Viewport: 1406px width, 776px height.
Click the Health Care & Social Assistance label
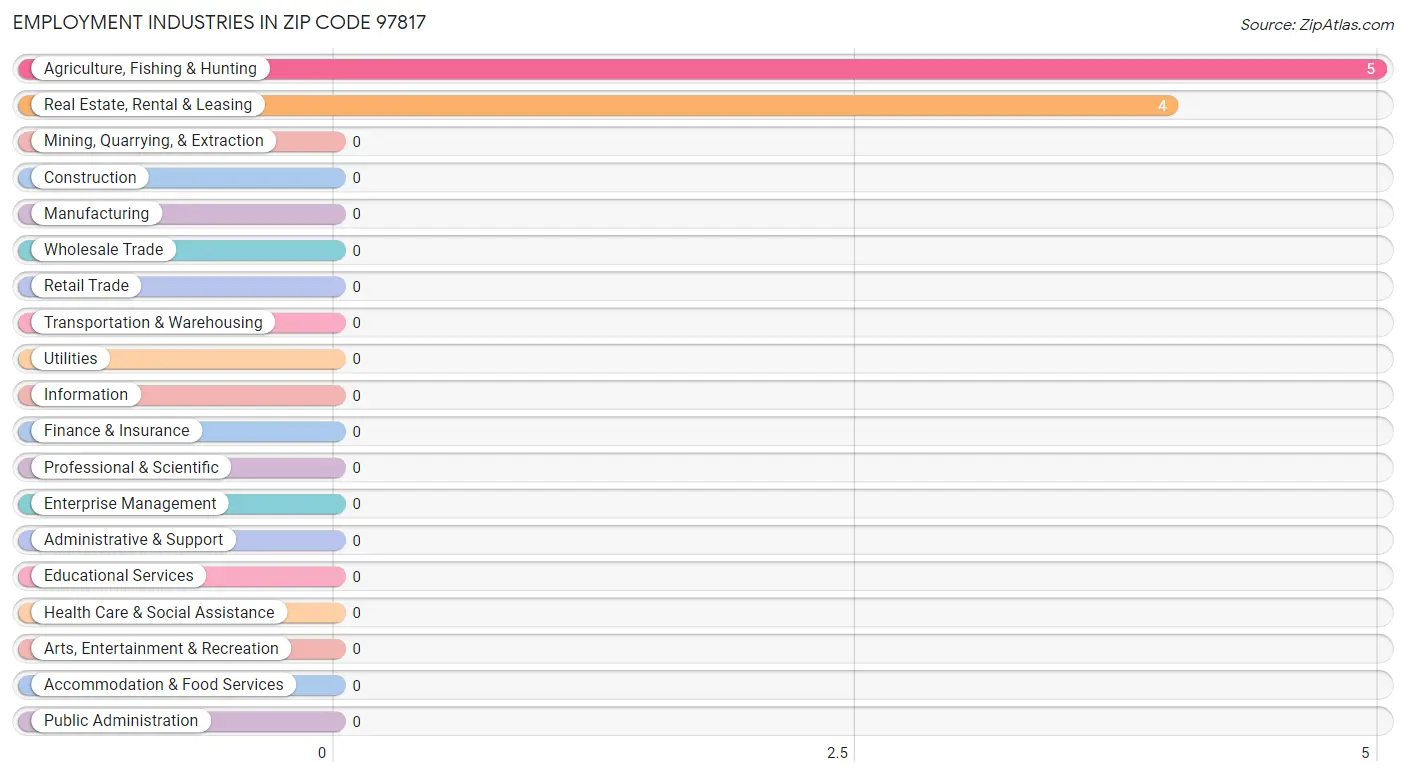[x=159, y=613]
